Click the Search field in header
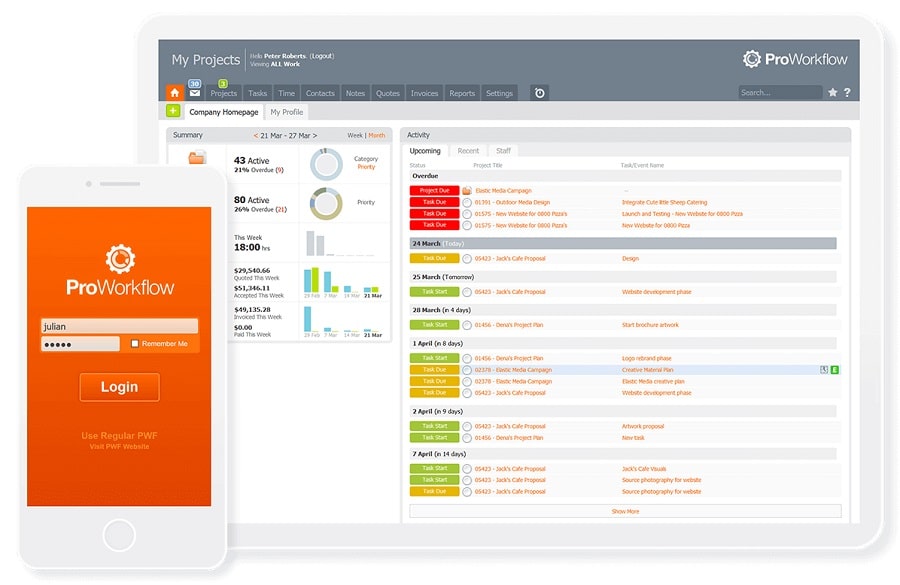This screenshot has width=900, height=585. coord(780,92)
